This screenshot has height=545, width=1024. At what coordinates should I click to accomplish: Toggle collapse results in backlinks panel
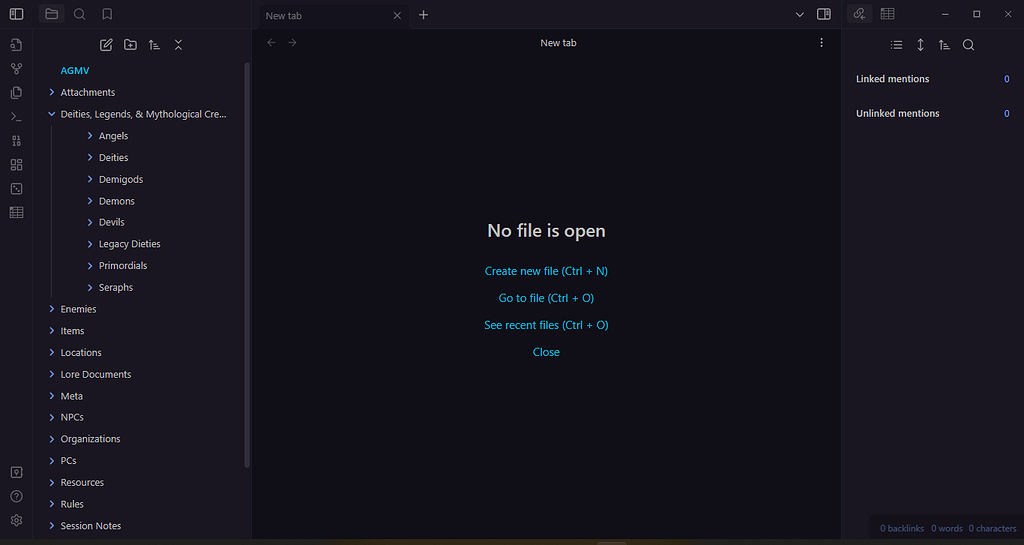coord(897,45)
